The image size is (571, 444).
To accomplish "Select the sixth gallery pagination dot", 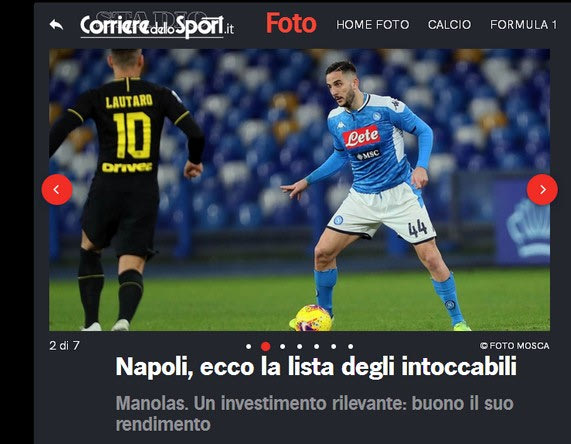I will [x=334, y=346].
